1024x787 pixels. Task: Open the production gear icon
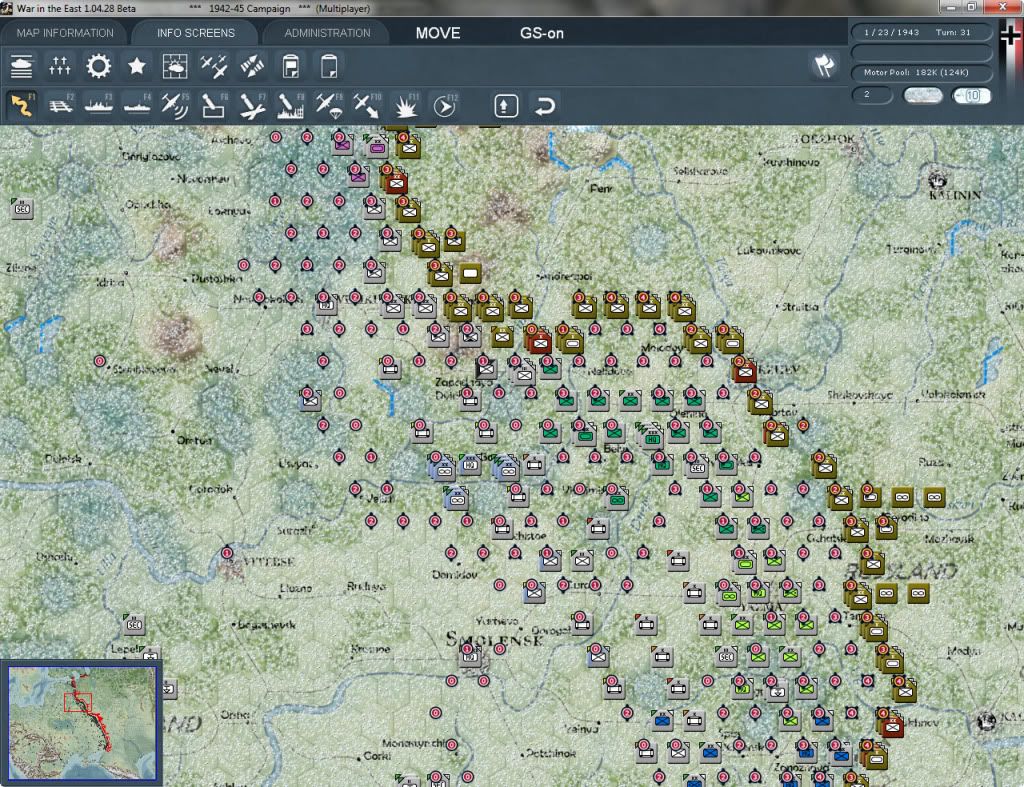99,66
